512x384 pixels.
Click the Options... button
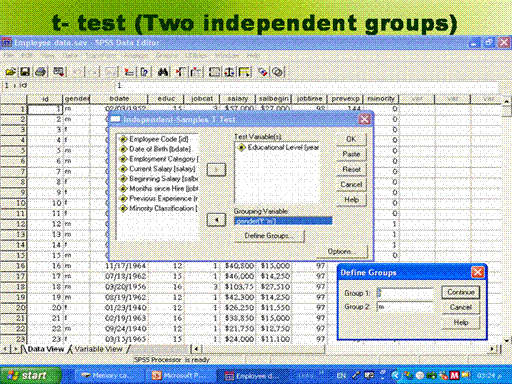[342, 251]
